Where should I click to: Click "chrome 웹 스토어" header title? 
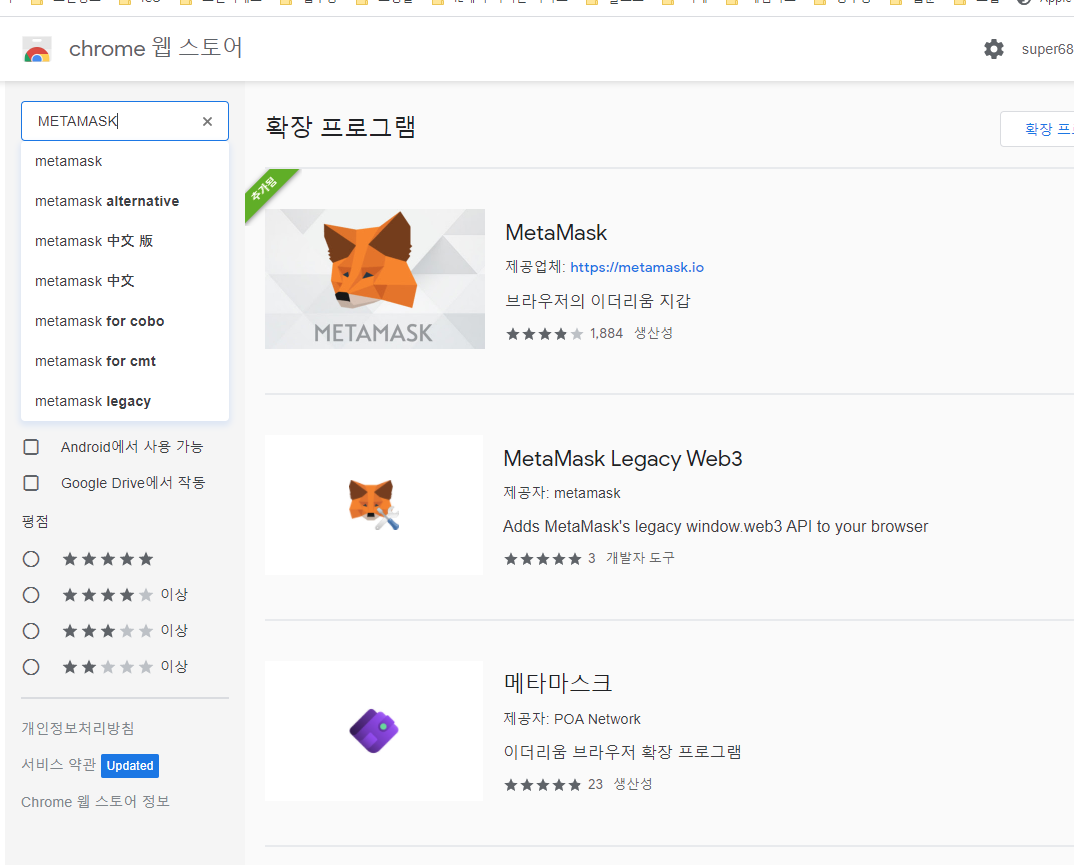coord(155,48)
